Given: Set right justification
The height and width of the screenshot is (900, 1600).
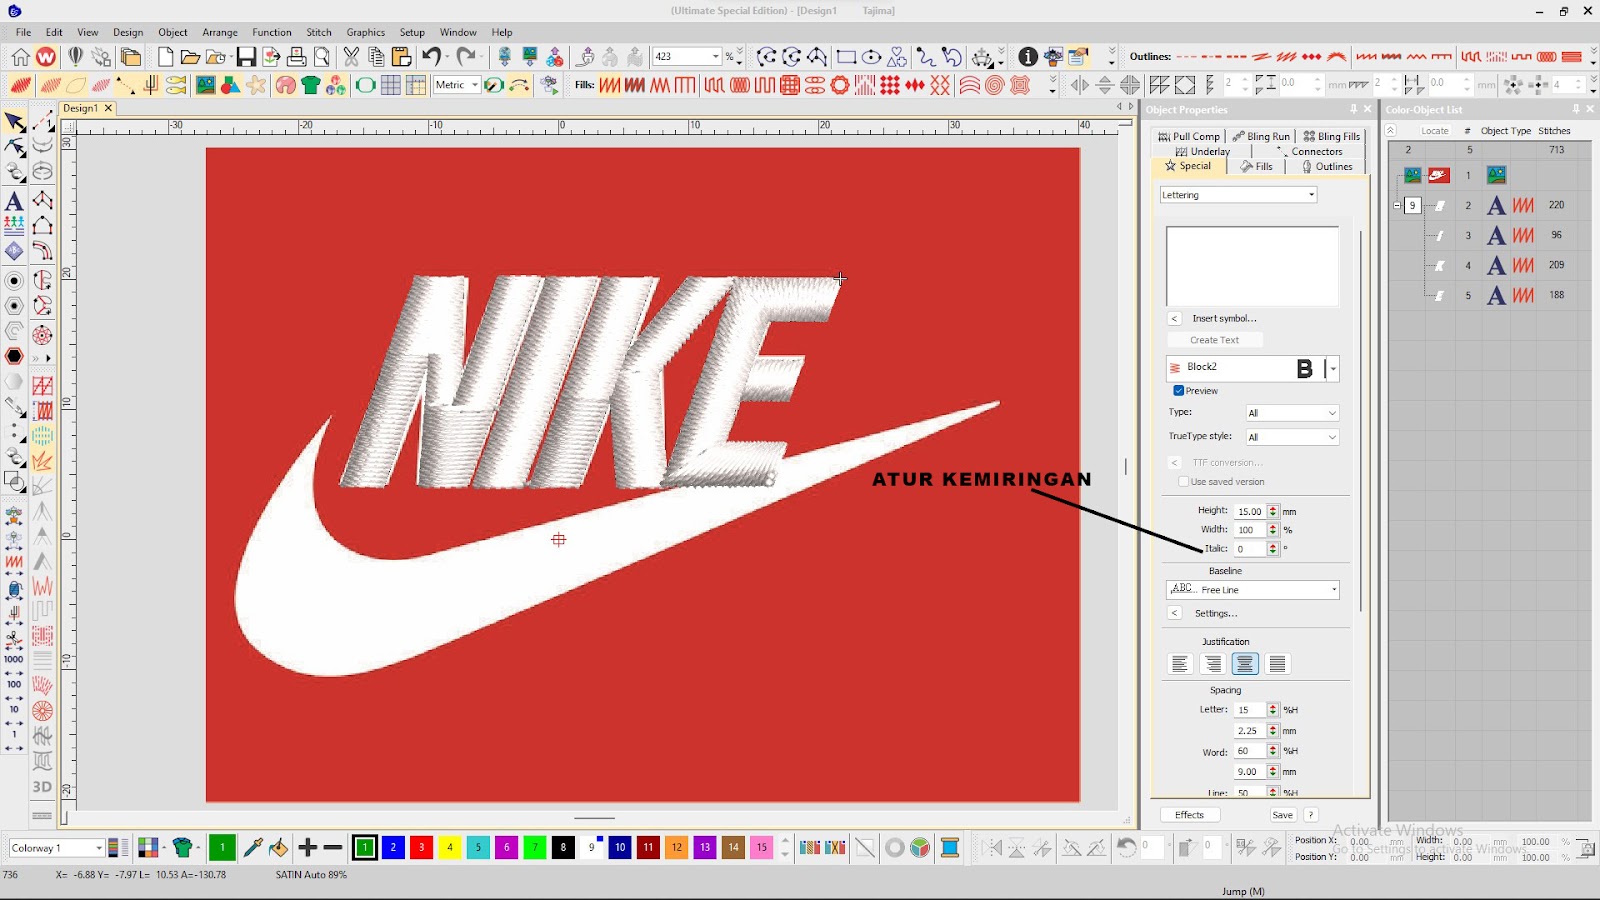Looking at the screenshot, I should tap(1213, 664).
